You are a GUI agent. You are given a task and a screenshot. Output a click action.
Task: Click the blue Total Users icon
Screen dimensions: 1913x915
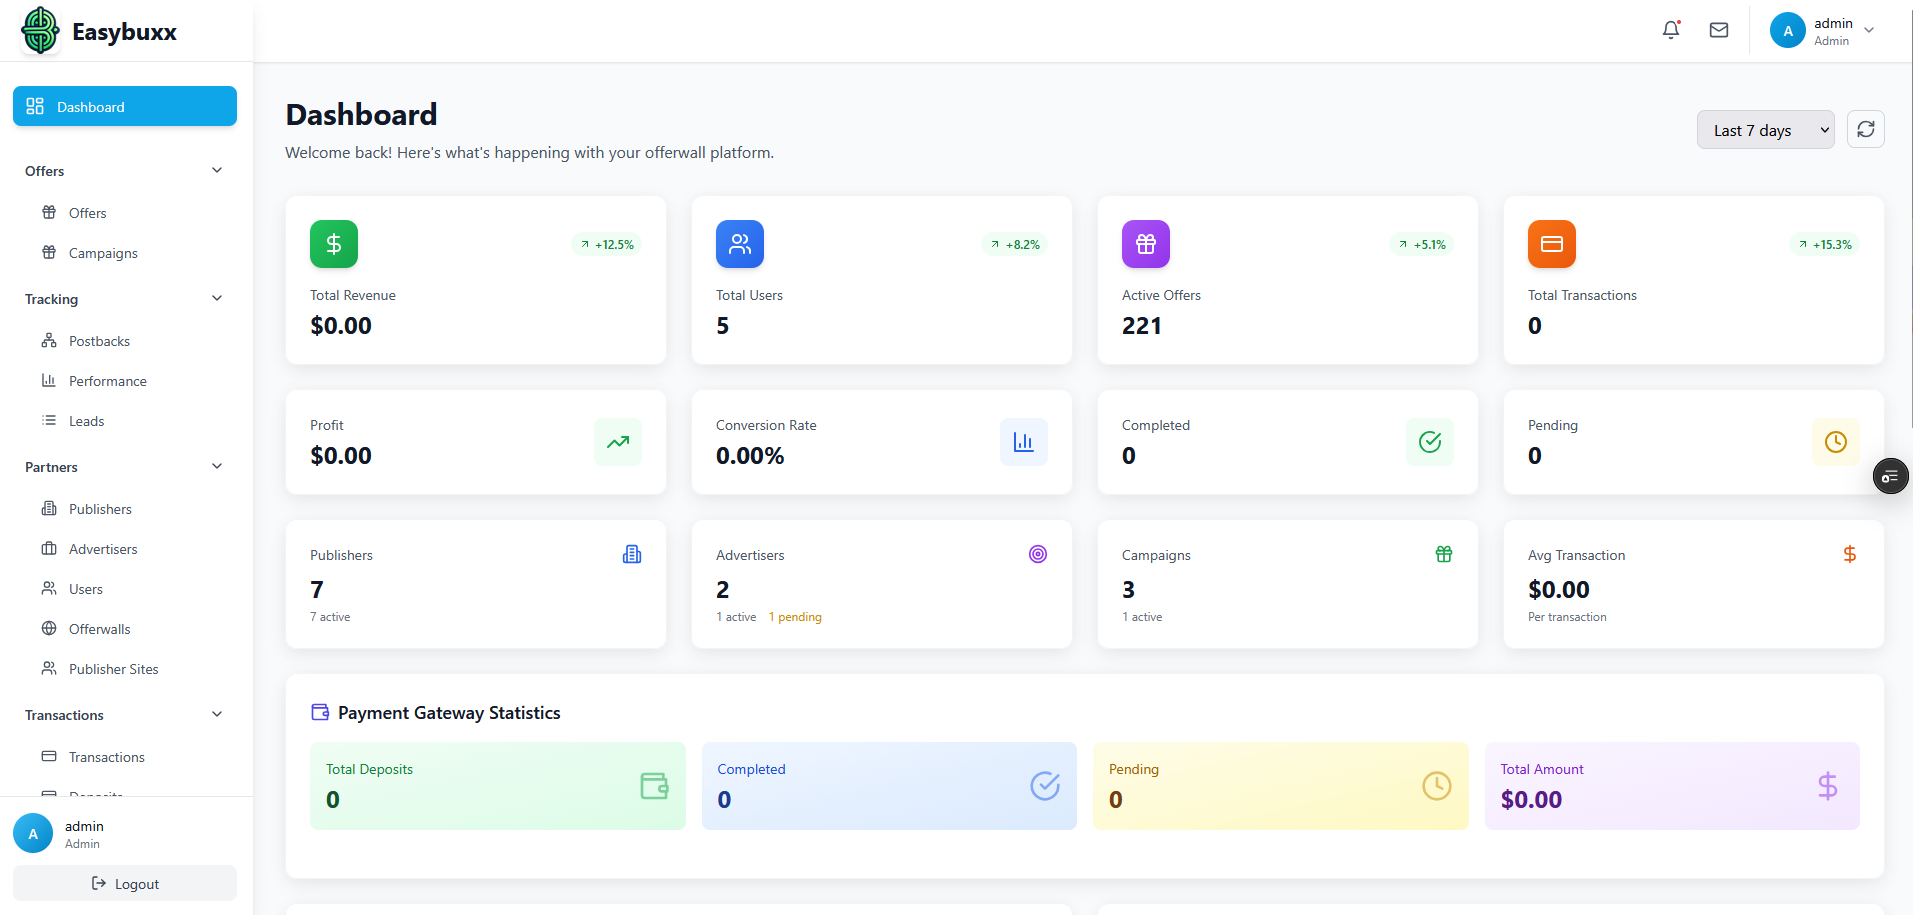pos(740,244)
